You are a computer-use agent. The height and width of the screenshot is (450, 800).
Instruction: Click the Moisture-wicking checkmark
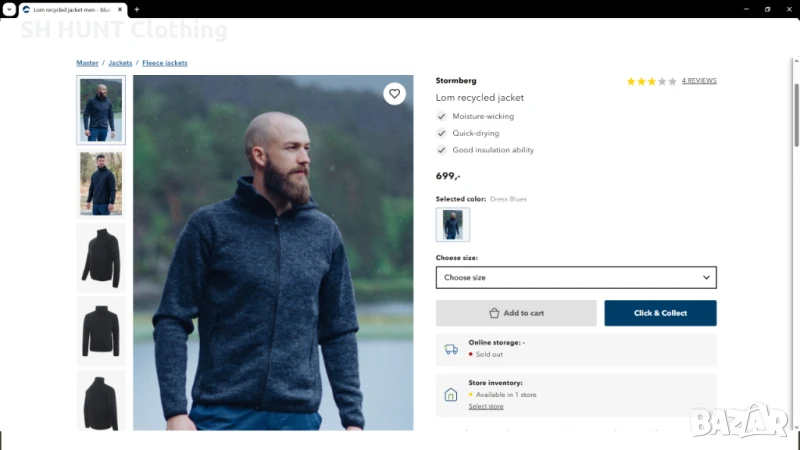click(x=442, y=116)
